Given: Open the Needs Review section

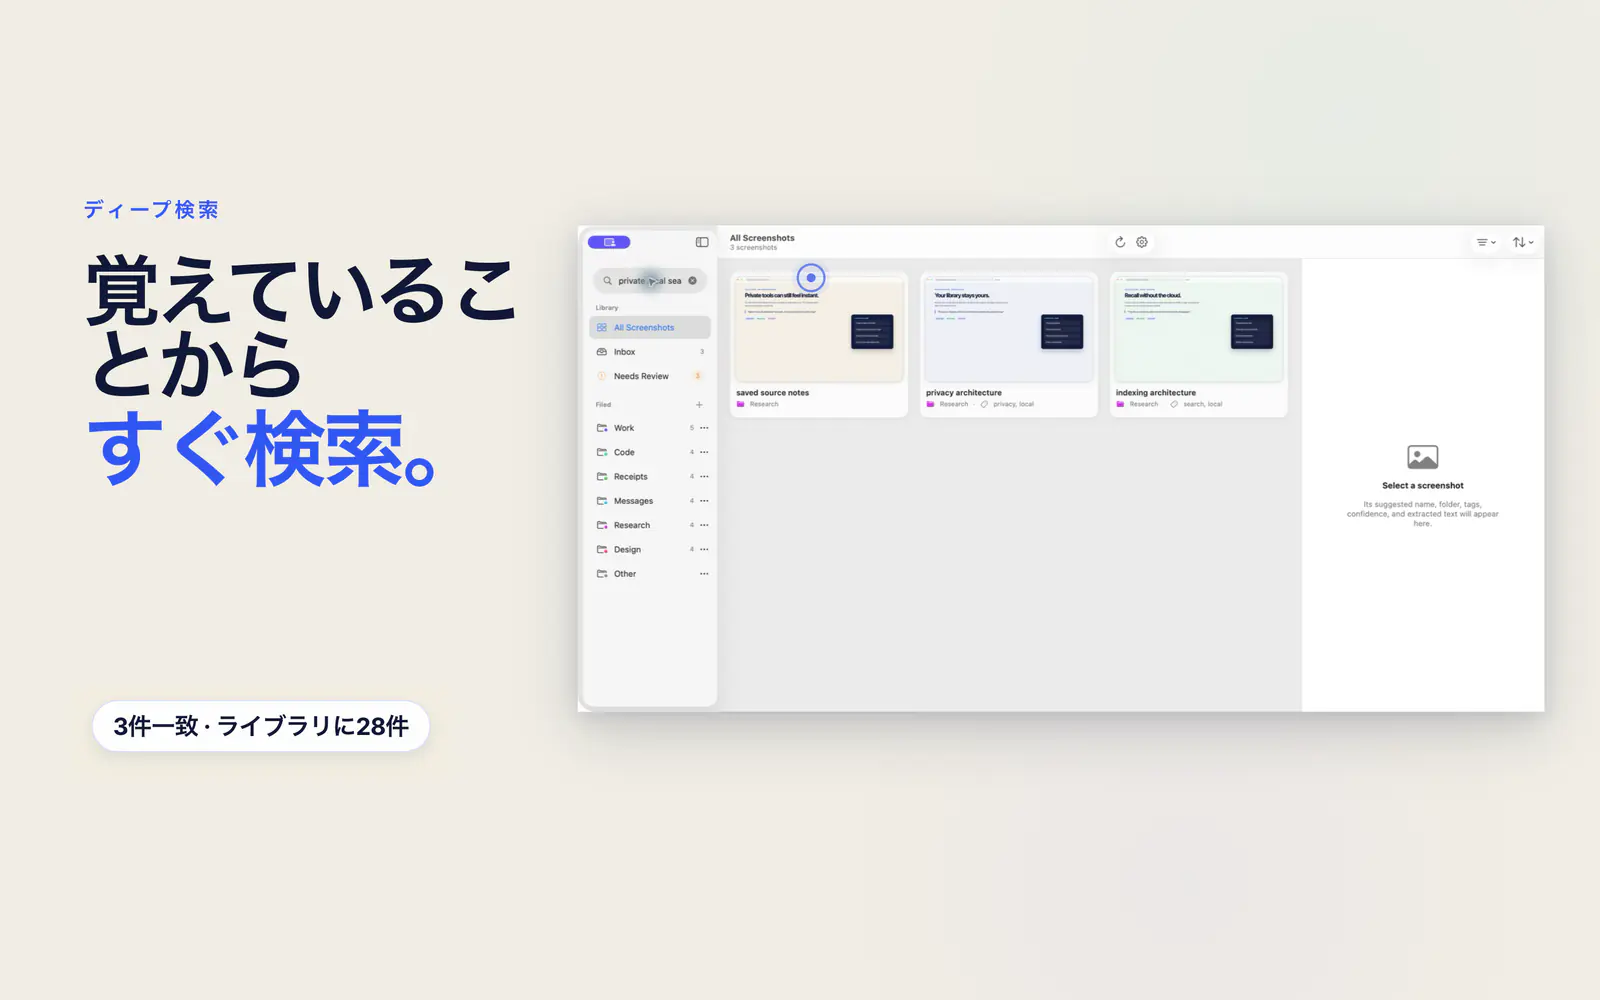Looking at the screenshot, I should pyautogui.click(x=650, y=376).
